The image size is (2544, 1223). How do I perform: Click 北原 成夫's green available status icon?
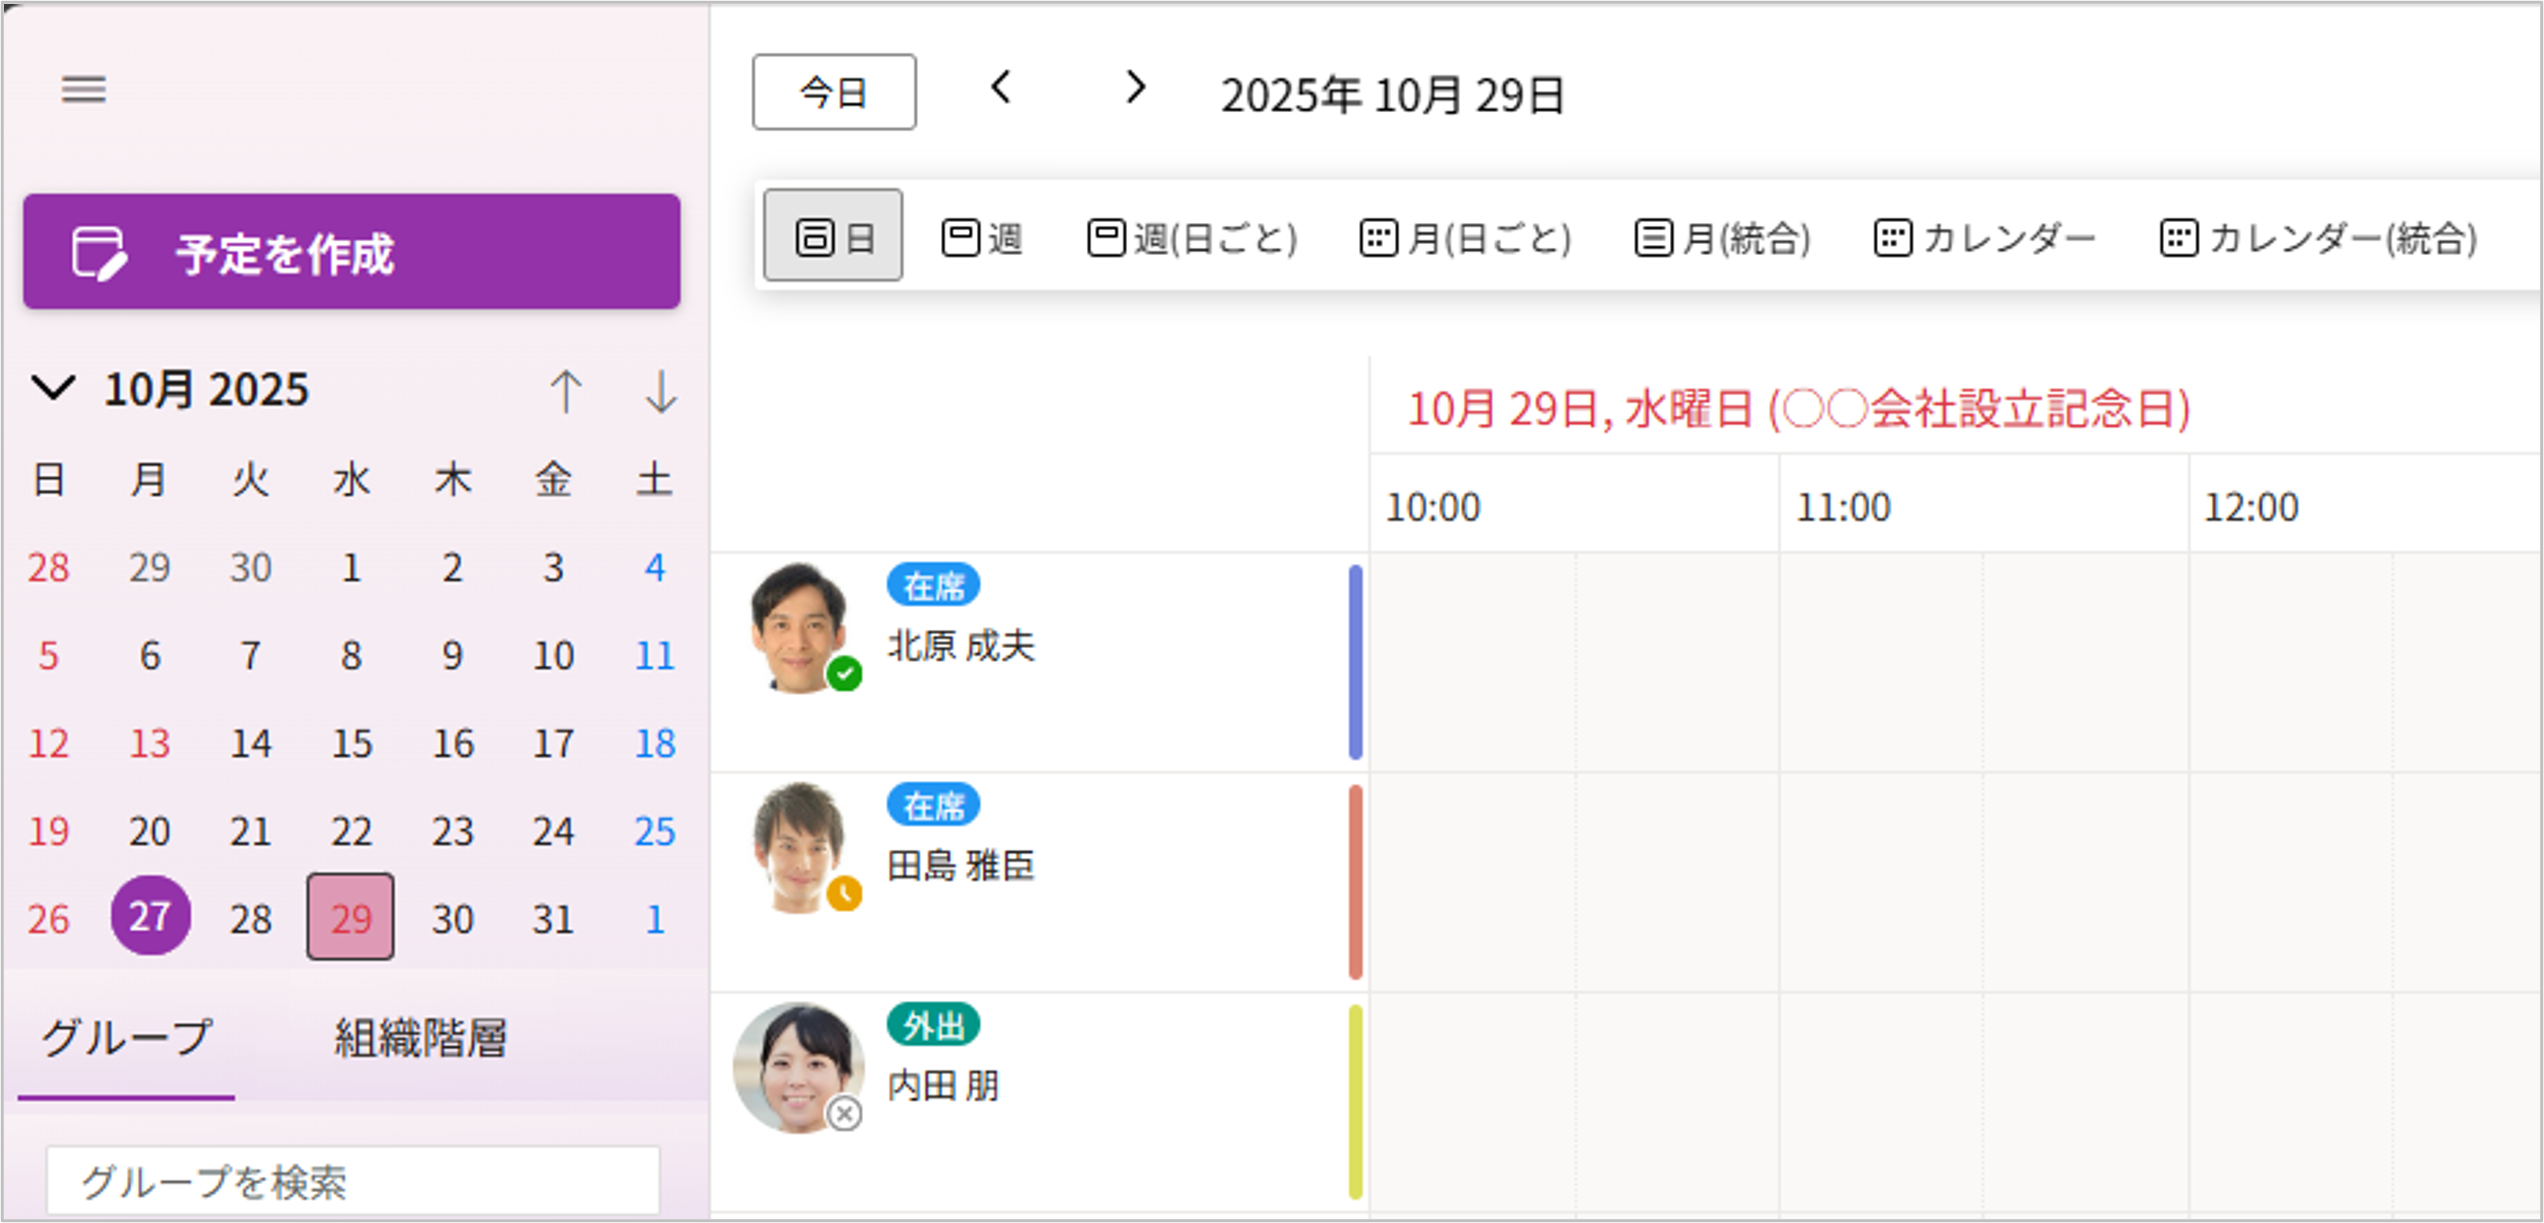845,674
